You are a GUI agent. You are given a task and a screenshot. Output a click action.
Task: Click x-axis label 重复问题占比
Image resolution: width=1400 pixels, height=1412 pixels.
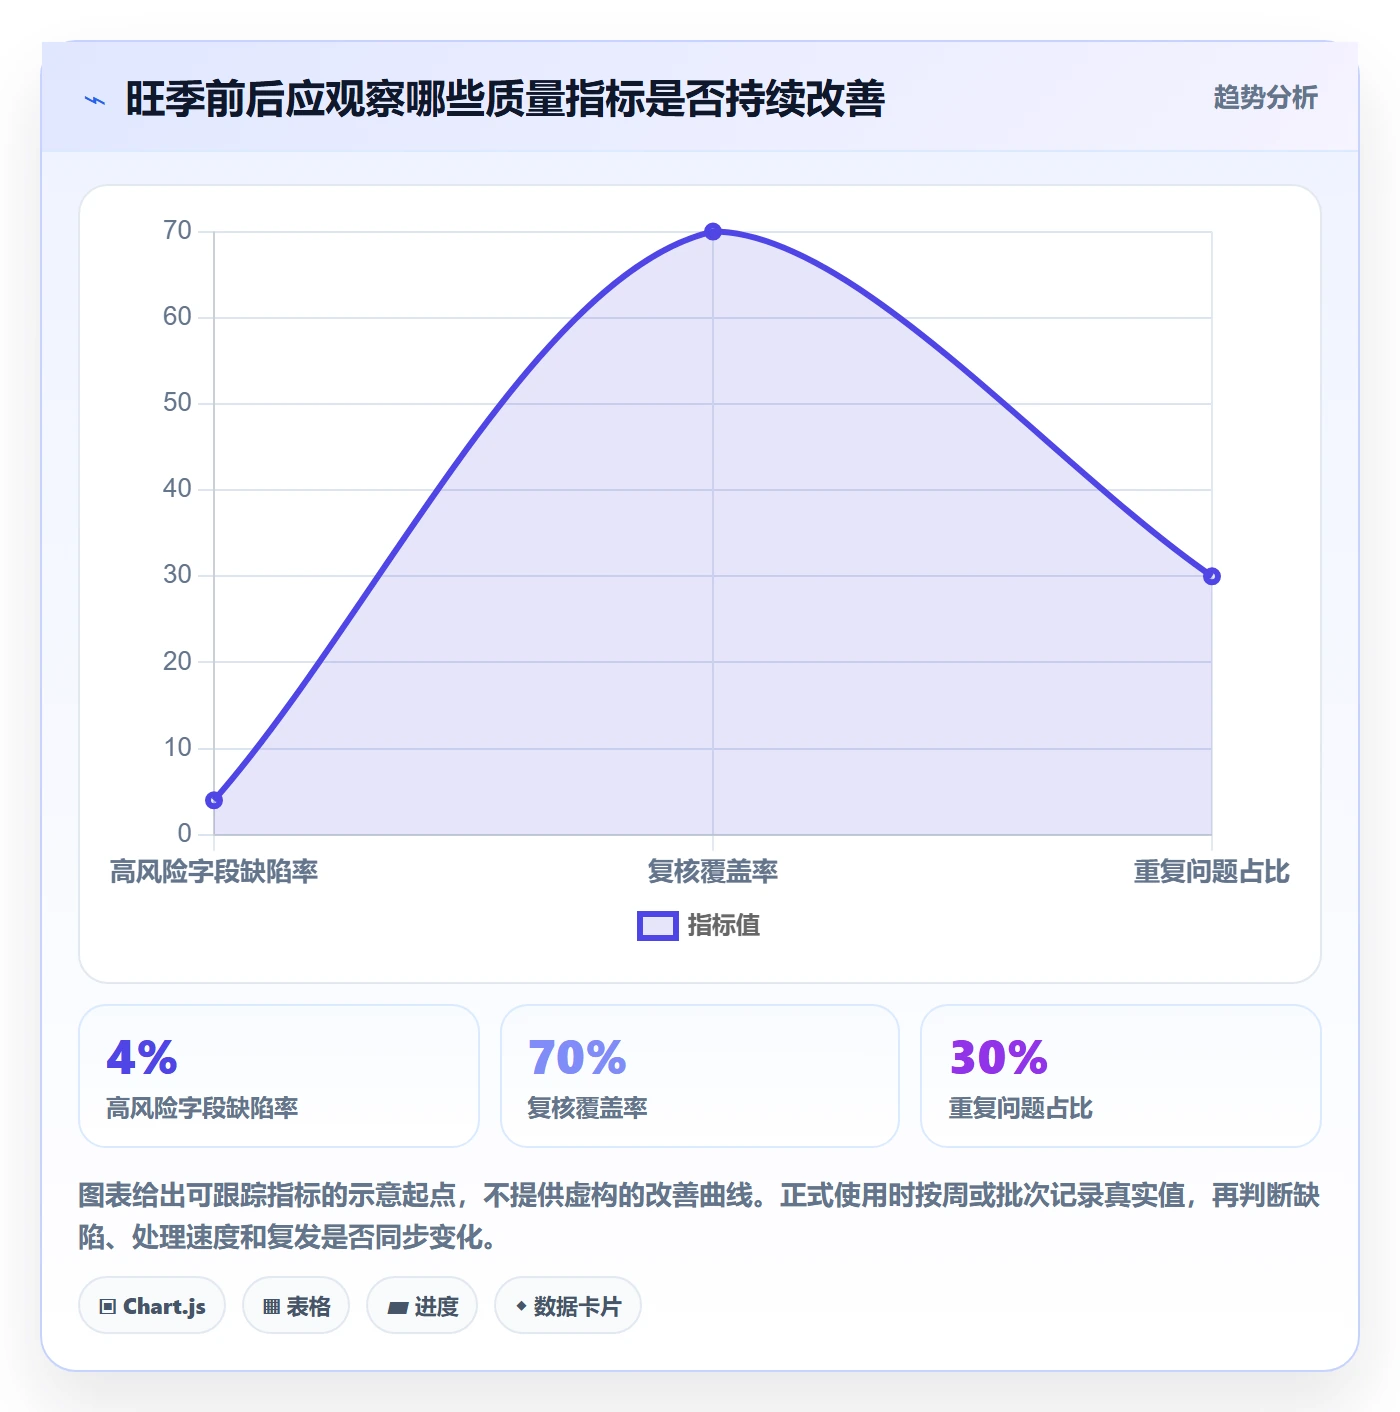click(x=1212, y=872)
